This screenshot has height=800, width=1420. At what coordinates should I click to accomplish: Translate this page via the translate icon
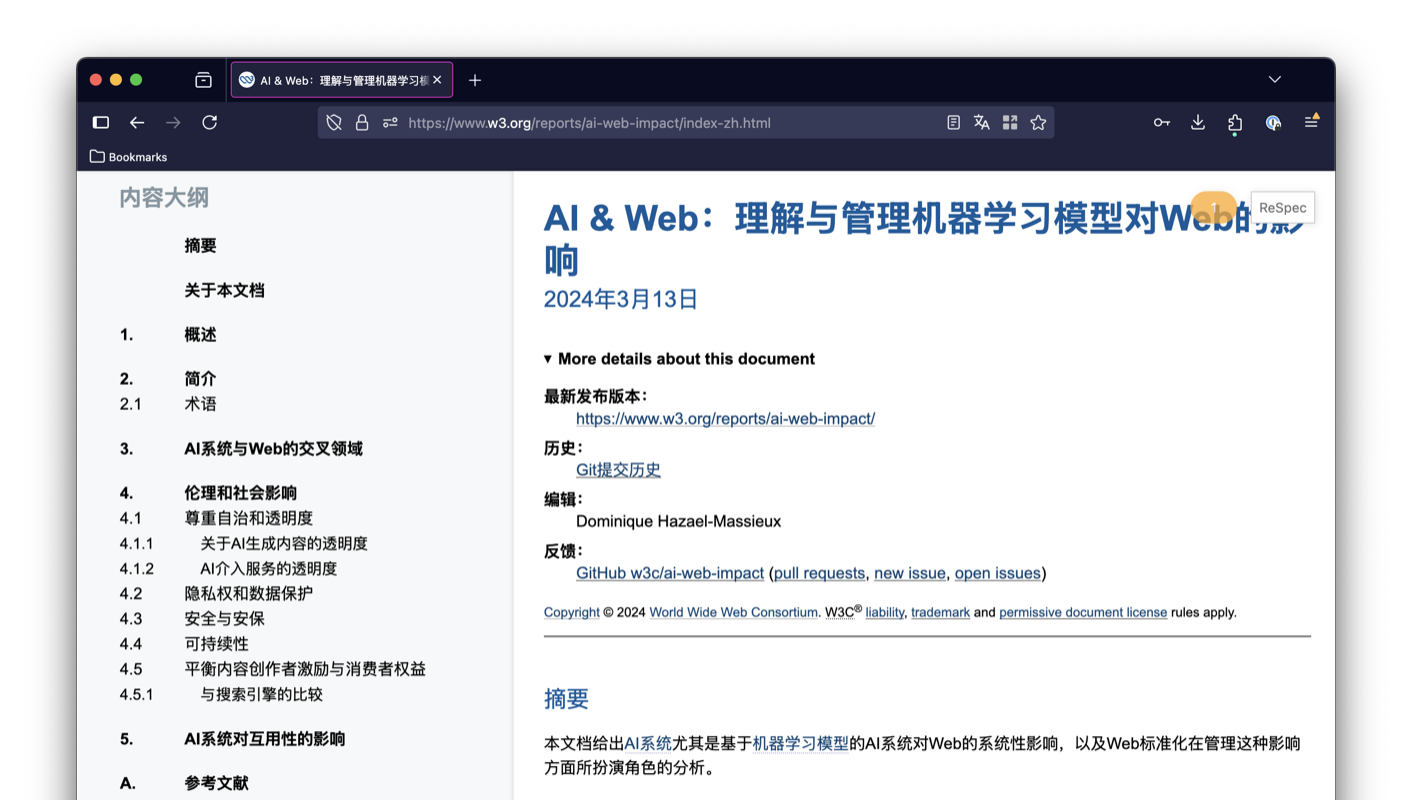pyautogui.click(x=981, y=122)
